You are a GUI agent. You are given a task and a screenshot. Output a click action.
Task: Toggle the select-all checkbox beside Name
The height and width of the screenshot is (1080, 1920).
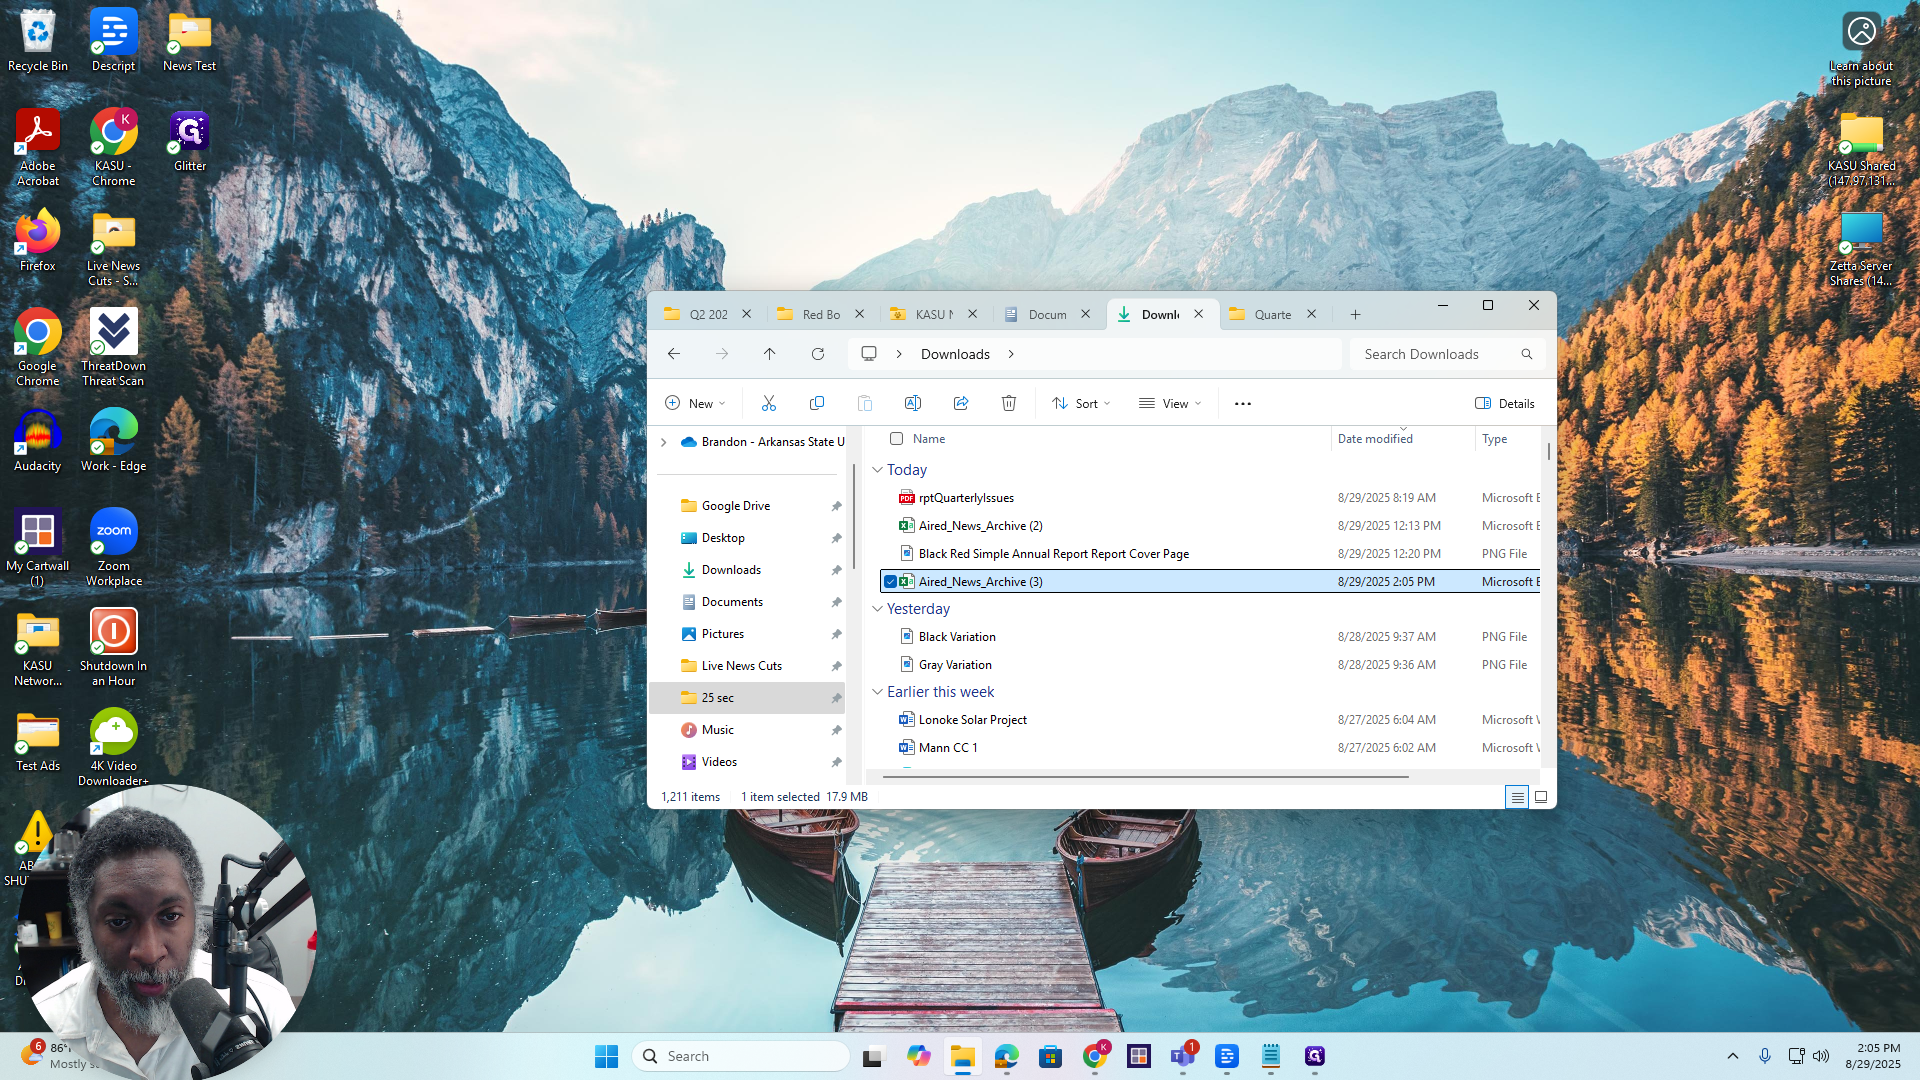coord(896,439)
